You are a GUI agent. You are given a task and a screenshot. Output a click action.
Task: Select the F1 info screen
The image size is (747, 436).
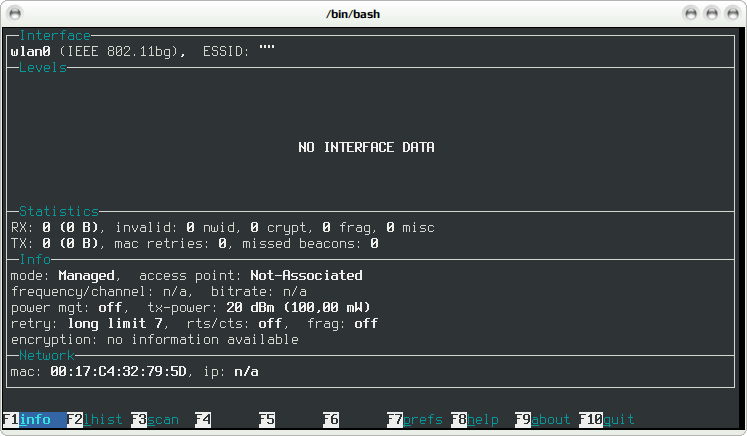pyautogui.click(x=34, y=420)
